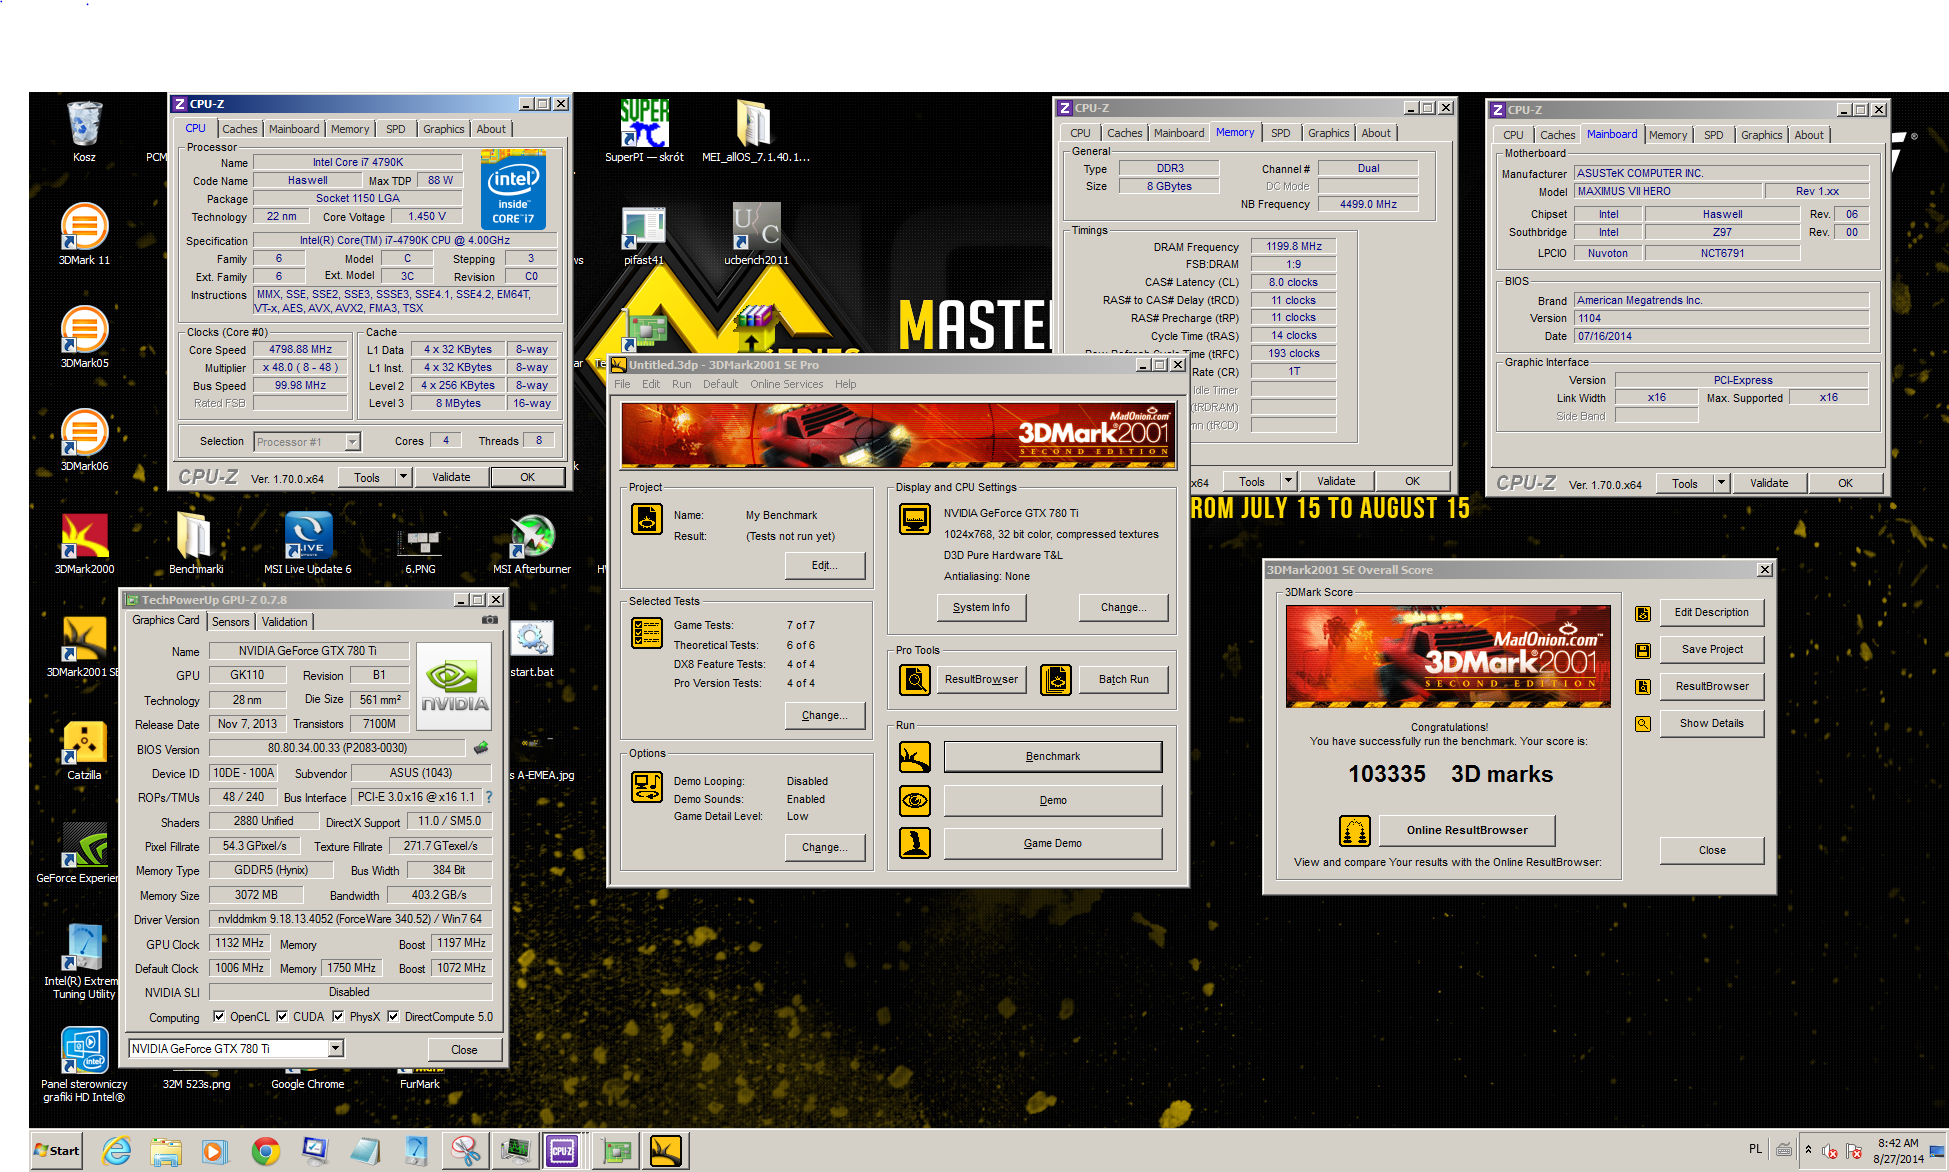Click Close in the GPU-Z window

464,1050
